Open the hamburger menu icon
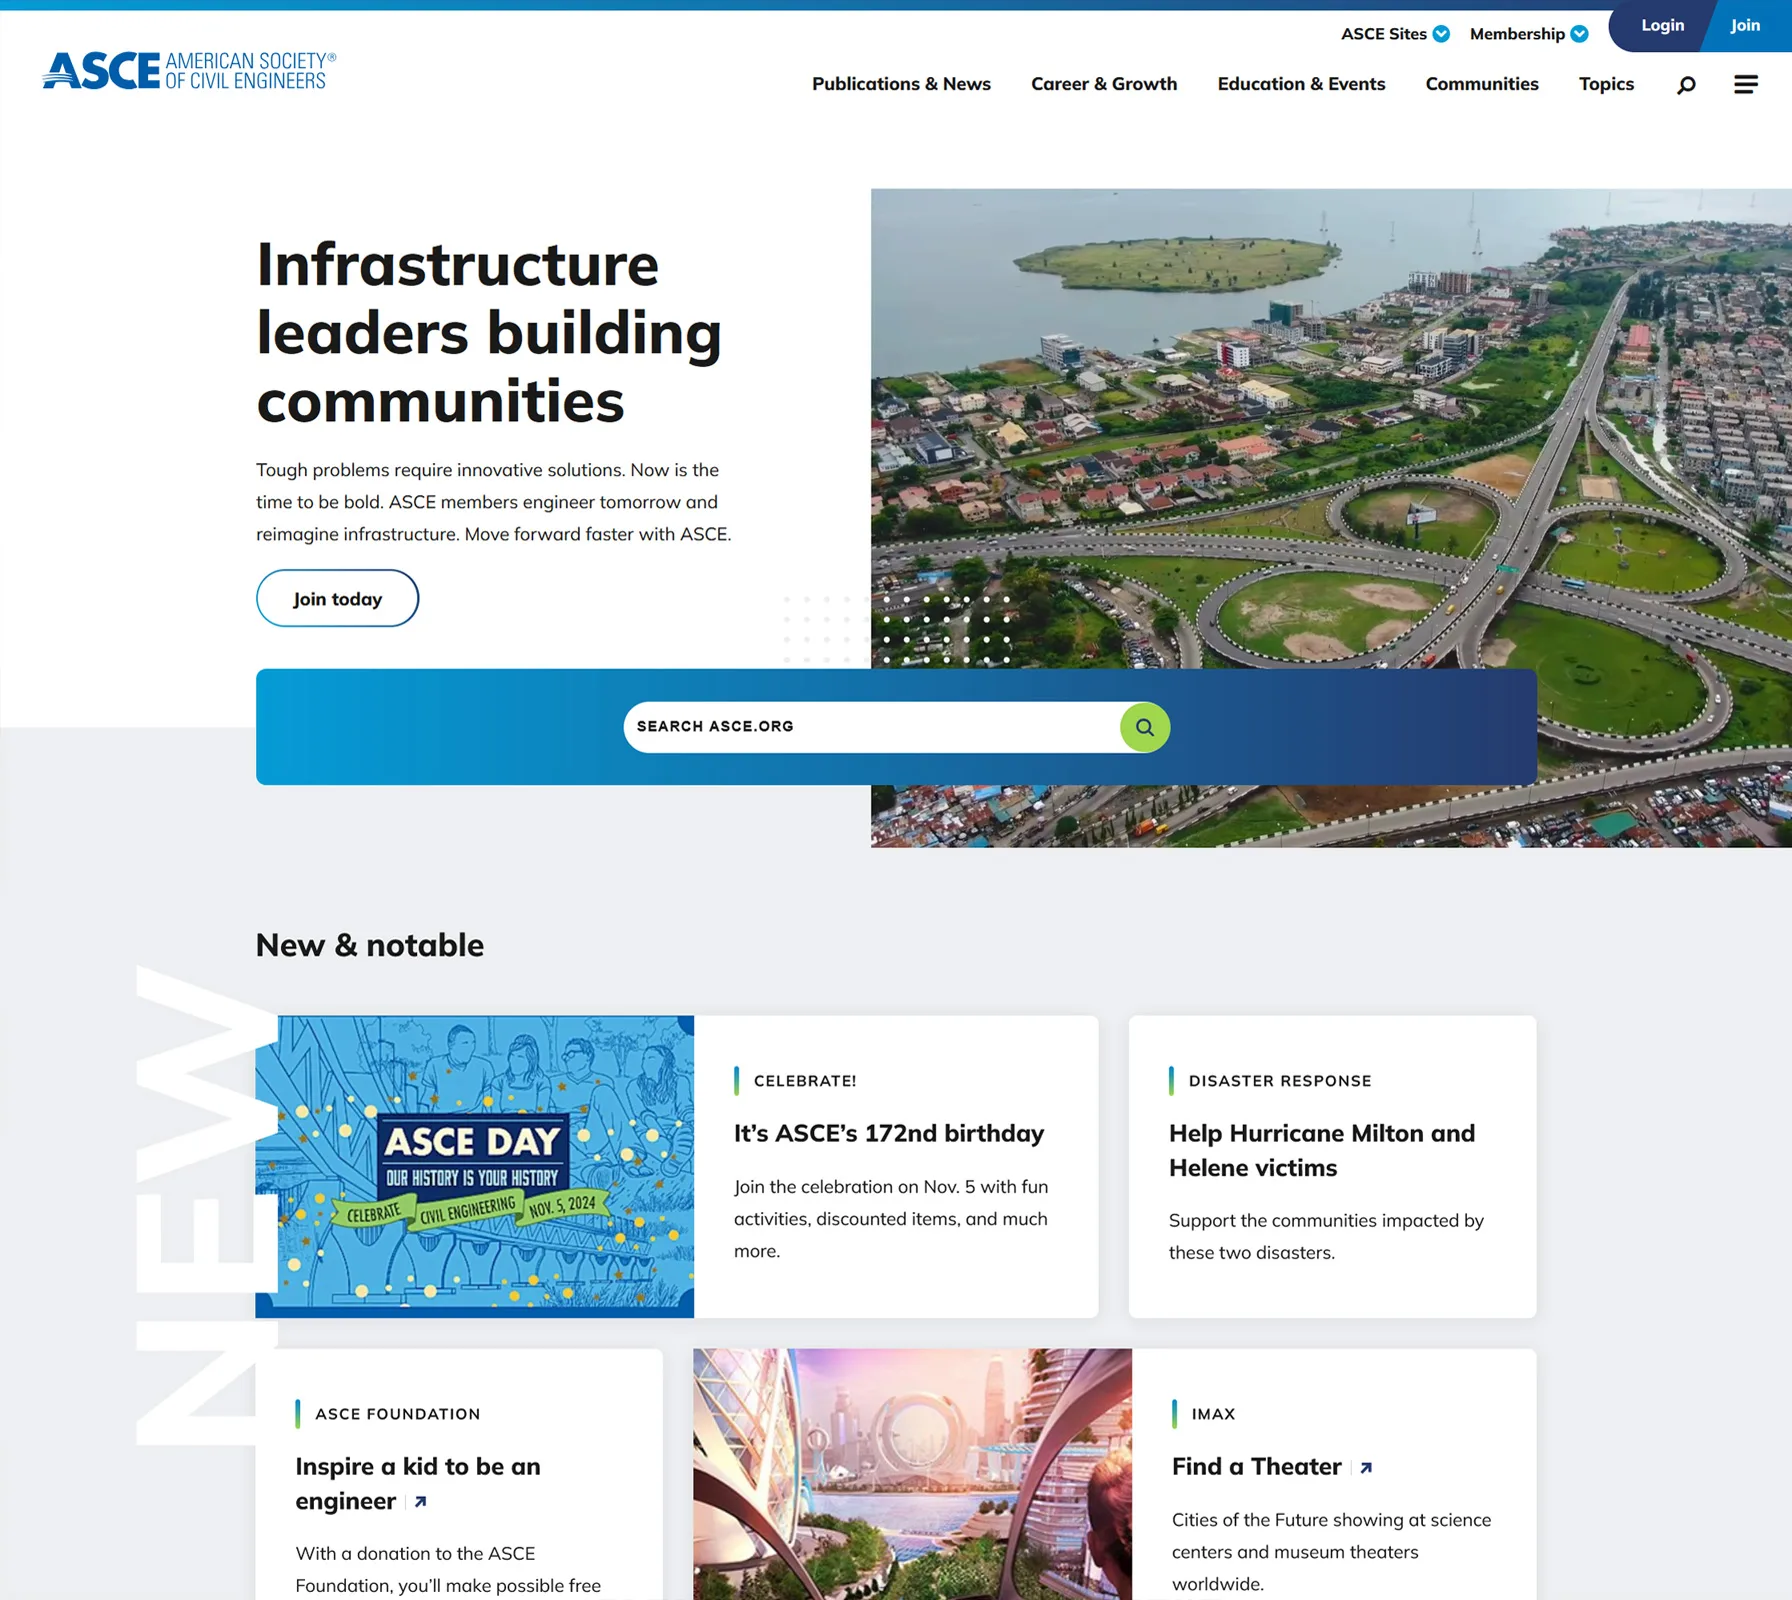 coord(1746,85)
